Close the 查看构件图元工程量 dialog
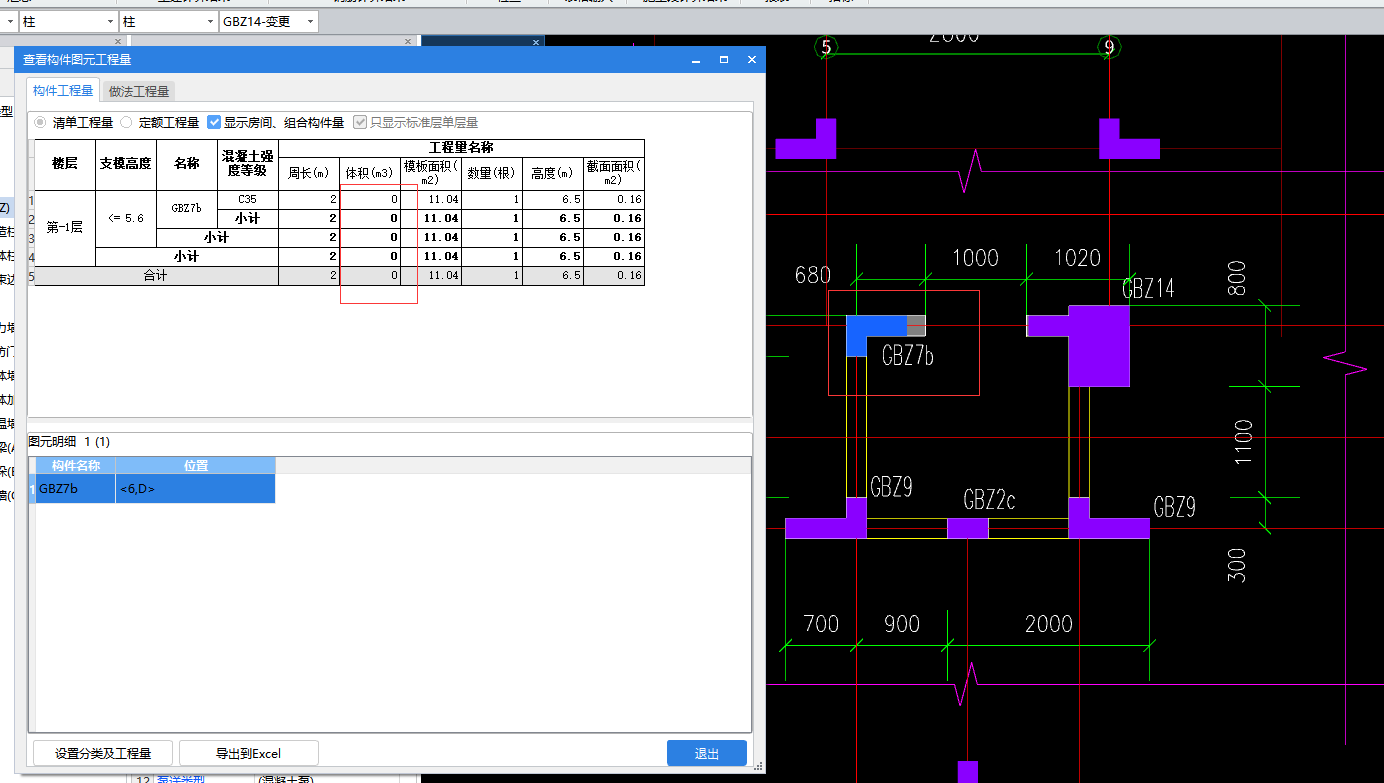Image resolution: width=1384 pixels, height=783 pixels. pos(751,60)
